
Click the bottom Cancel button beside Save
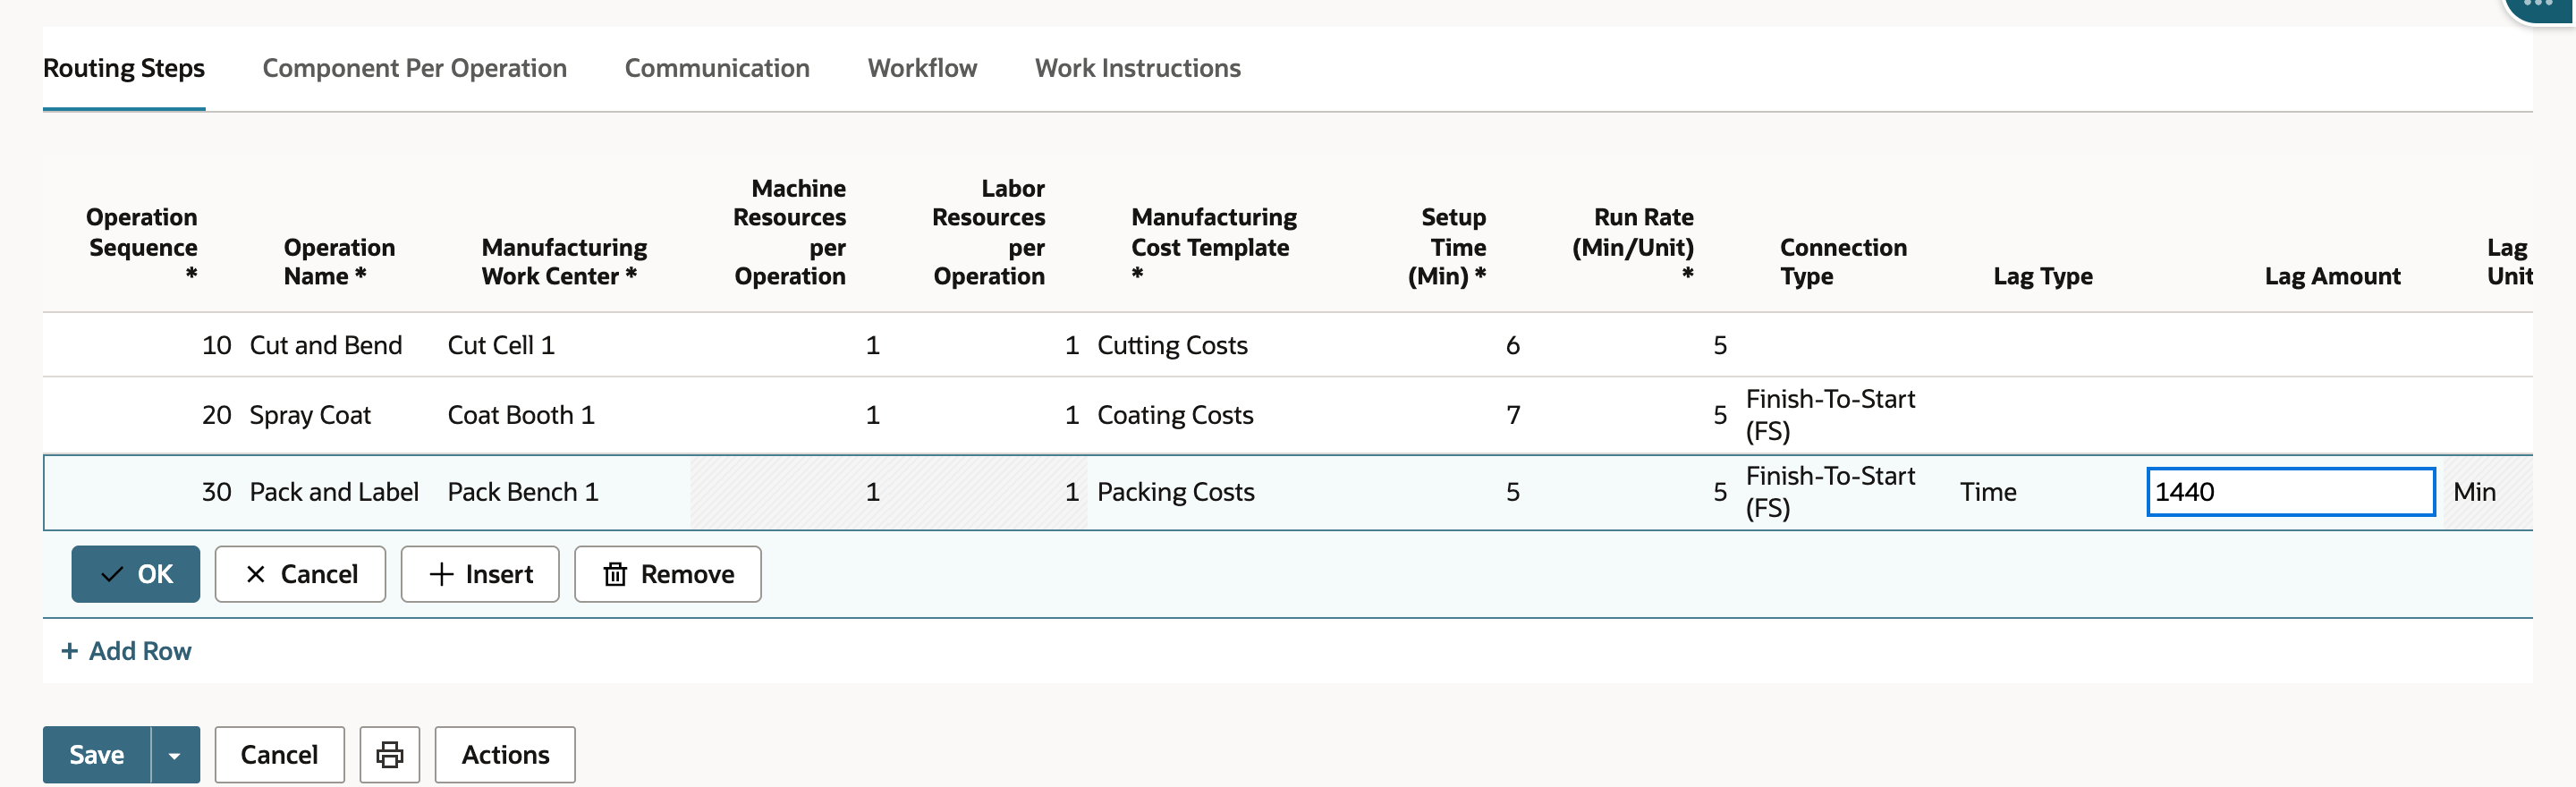click(279, 754)
